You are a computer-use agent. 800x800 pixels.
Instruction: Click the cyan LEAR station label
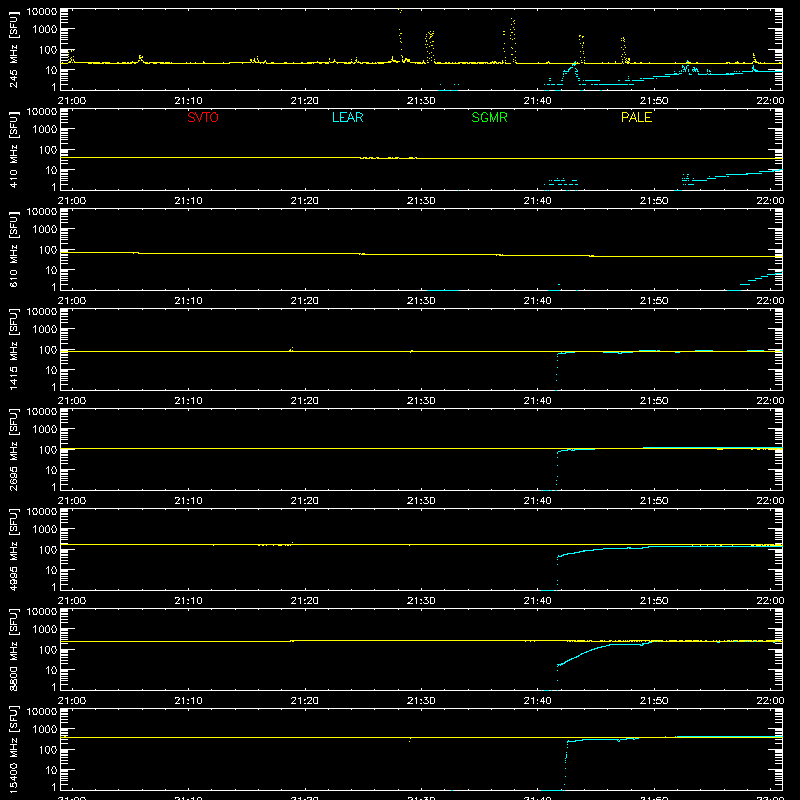347,117
